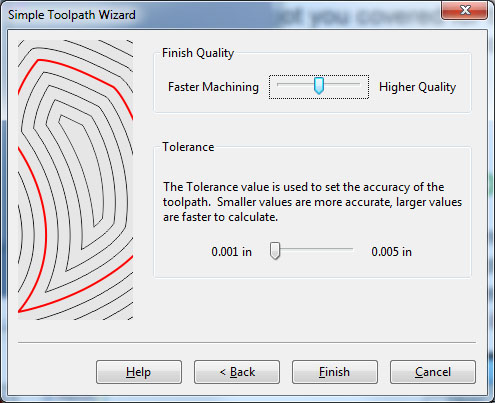
Task: Click the Finish Quality group heading
Action: pos(198,53)
